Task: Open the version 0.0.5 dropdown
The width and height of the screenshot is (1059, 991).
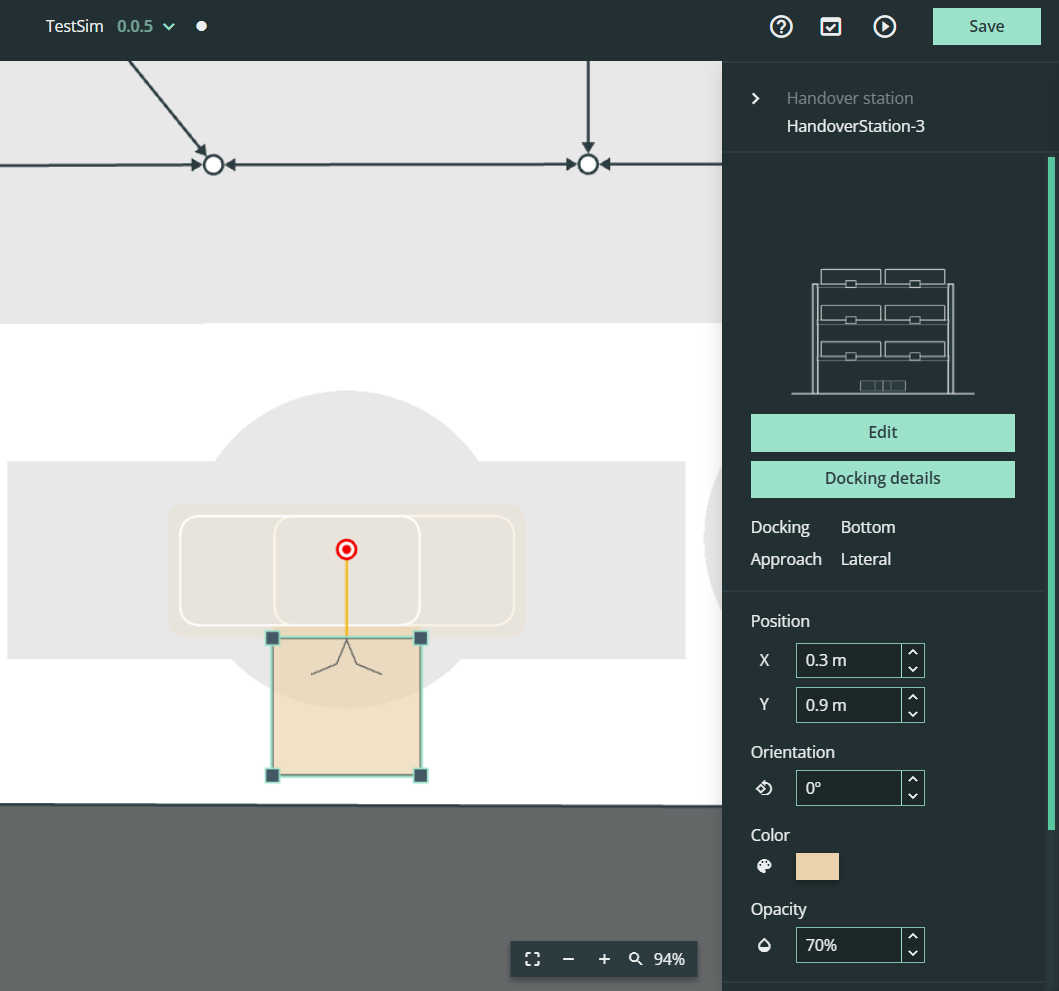Action: coord(146,26)
